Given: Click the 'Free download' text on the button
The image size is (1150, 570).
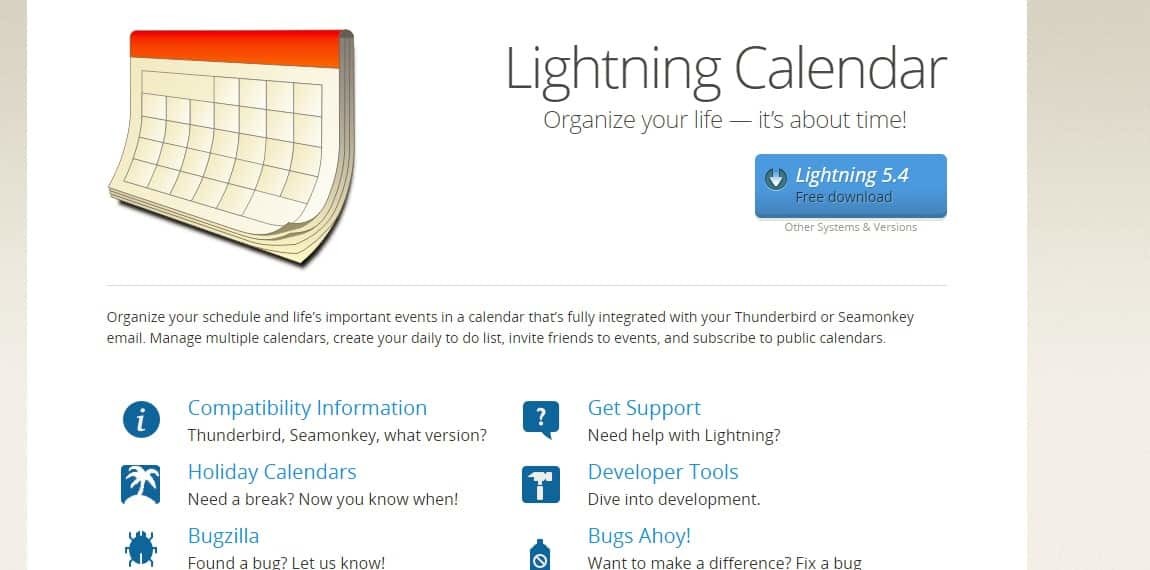Looking at the screenshot, I should click(843, 197).
